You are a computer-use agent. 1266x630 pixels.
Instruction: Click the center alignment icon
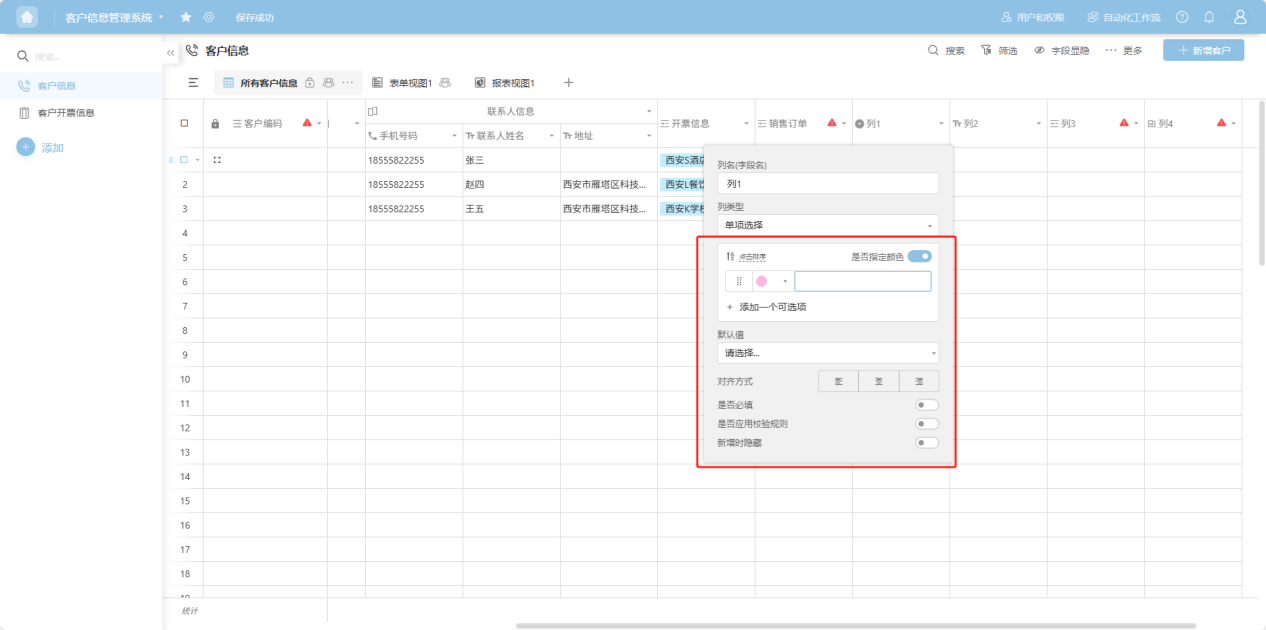(878, 381)
